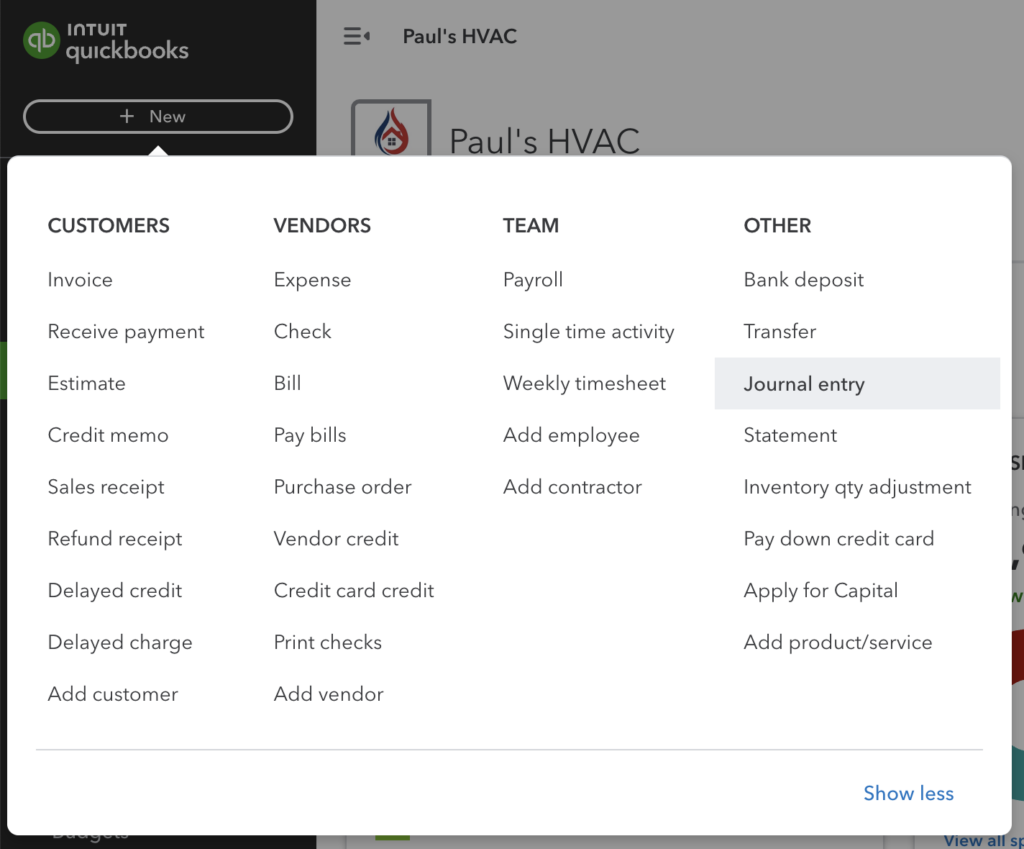This screenshot has width=1024, height=849.
Task: Open Receive payment
Action: [x=126, y=331]
